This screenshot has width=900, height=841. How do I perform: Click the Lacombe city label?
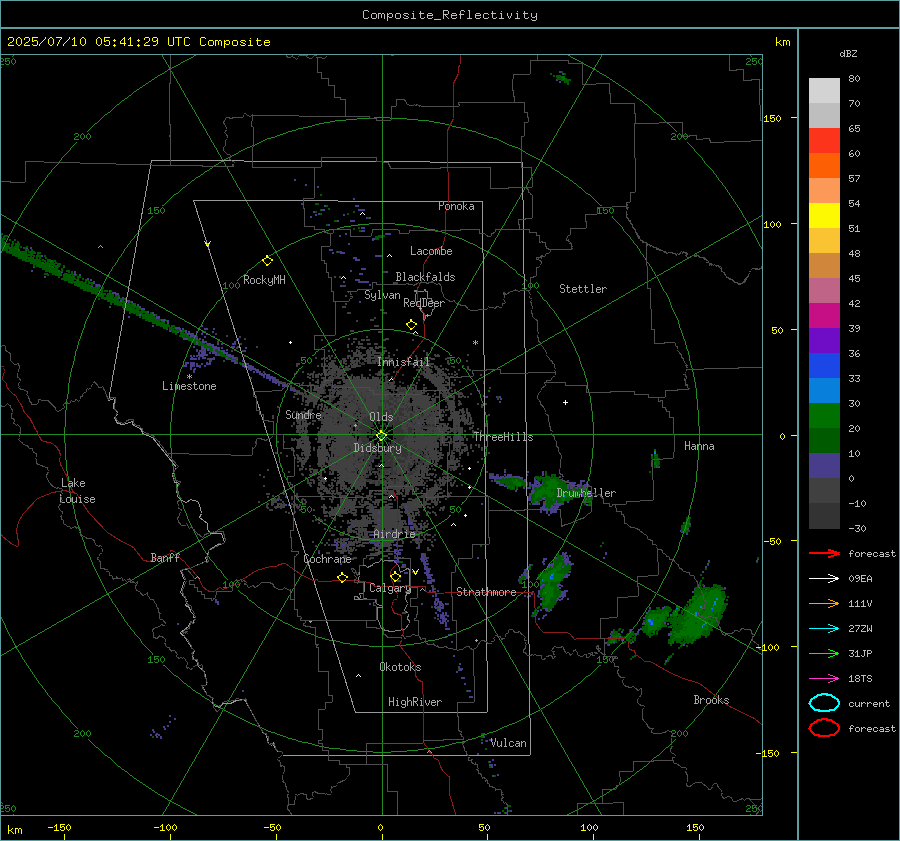click(431, 251)
